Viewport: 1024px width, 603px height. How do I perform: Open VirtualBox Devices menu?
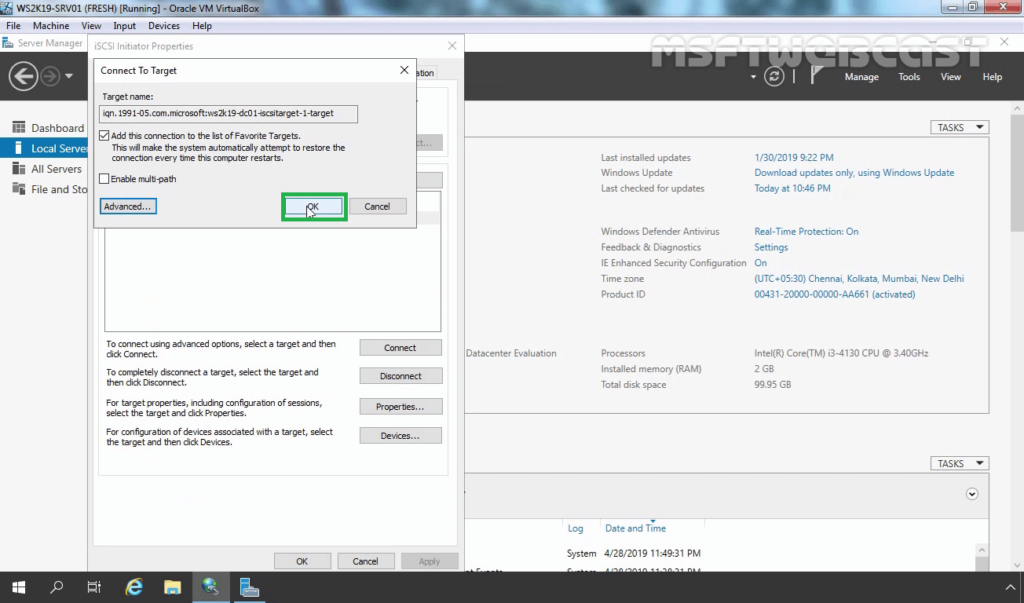(164, 25)
